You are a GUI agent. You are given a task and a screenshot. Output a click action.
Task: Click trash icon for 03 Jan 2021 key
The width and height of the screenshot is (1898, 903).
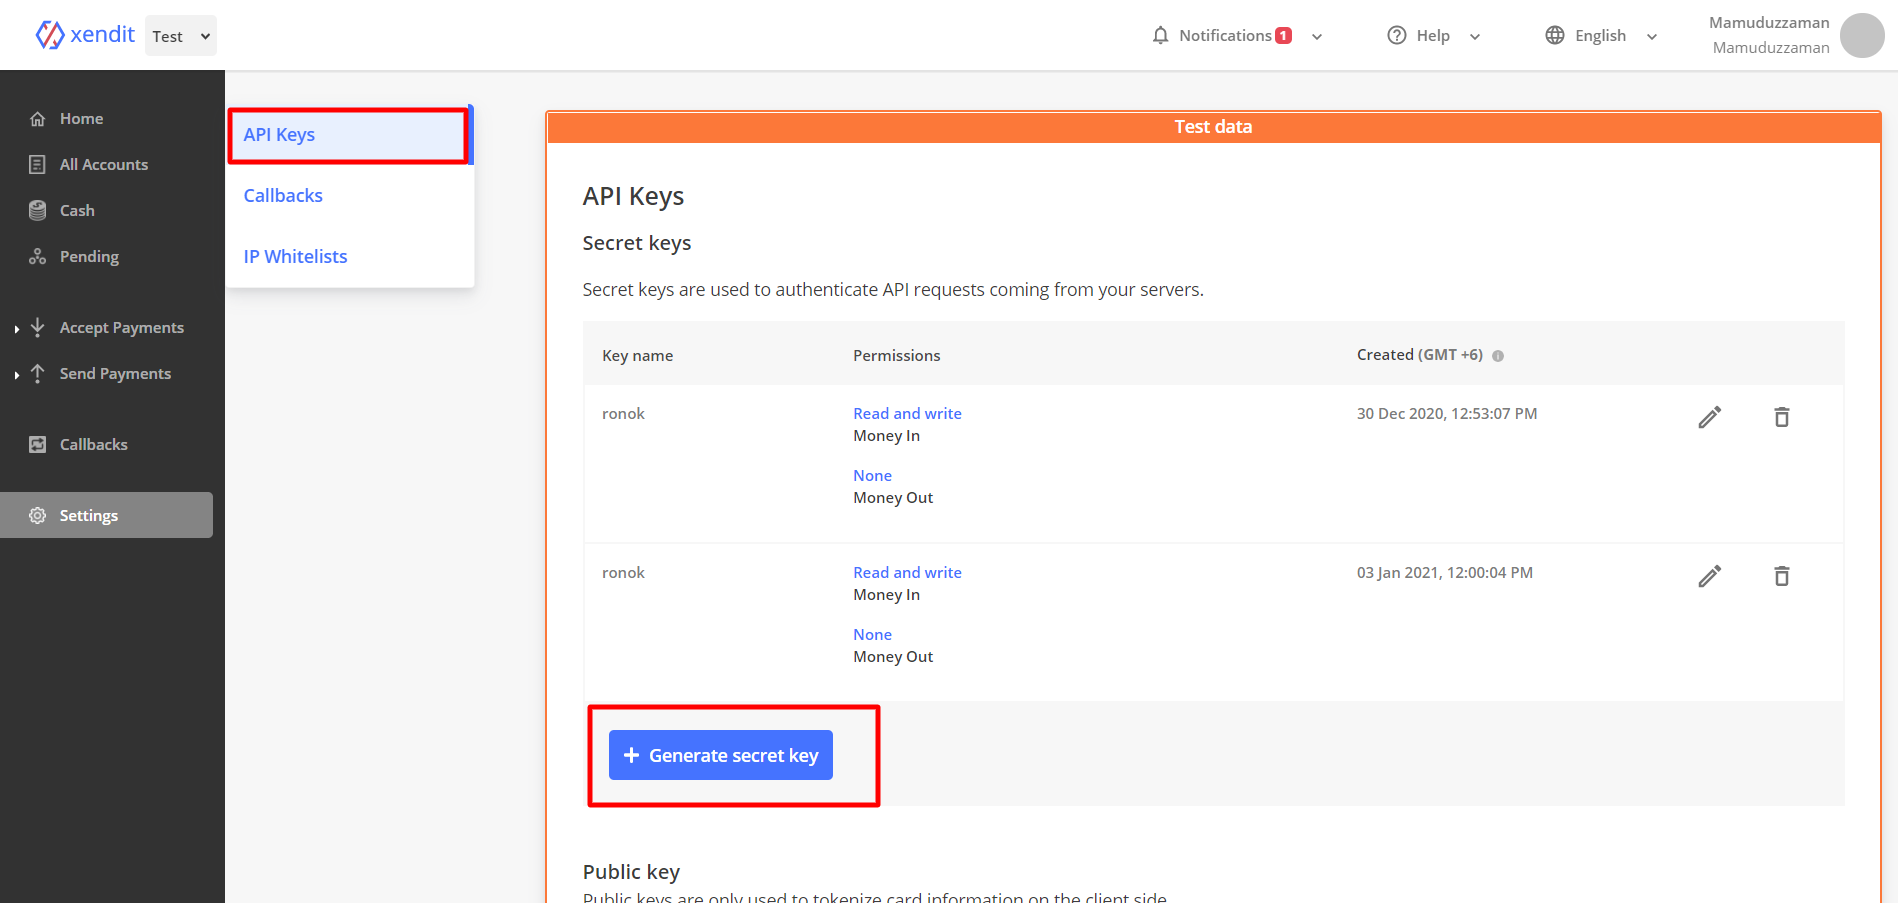tap(1781, 576)
